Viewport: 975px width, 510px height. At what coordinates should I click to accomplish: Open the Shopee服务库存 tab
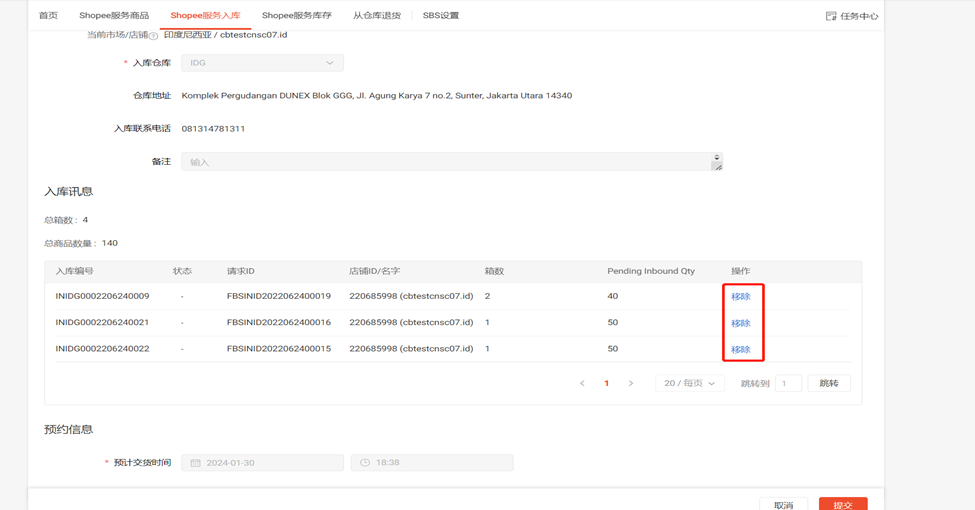click(x=296, y=16)
